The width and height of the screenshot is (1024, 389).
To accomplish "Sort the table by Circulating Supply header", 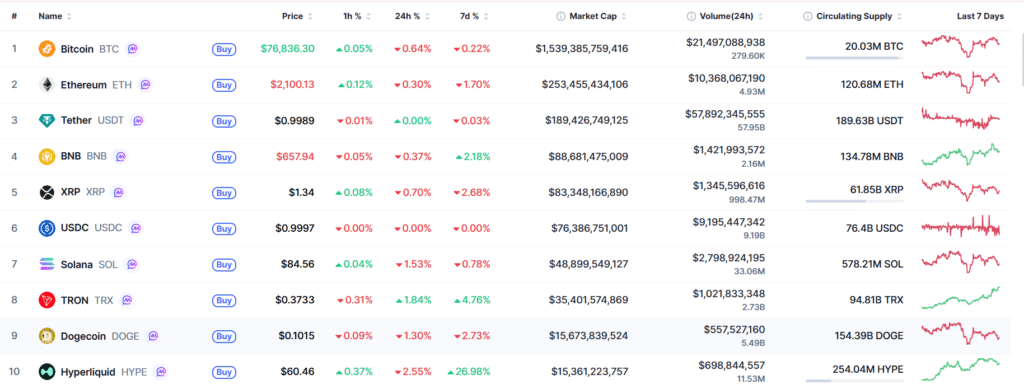I will tap(859, 16).
